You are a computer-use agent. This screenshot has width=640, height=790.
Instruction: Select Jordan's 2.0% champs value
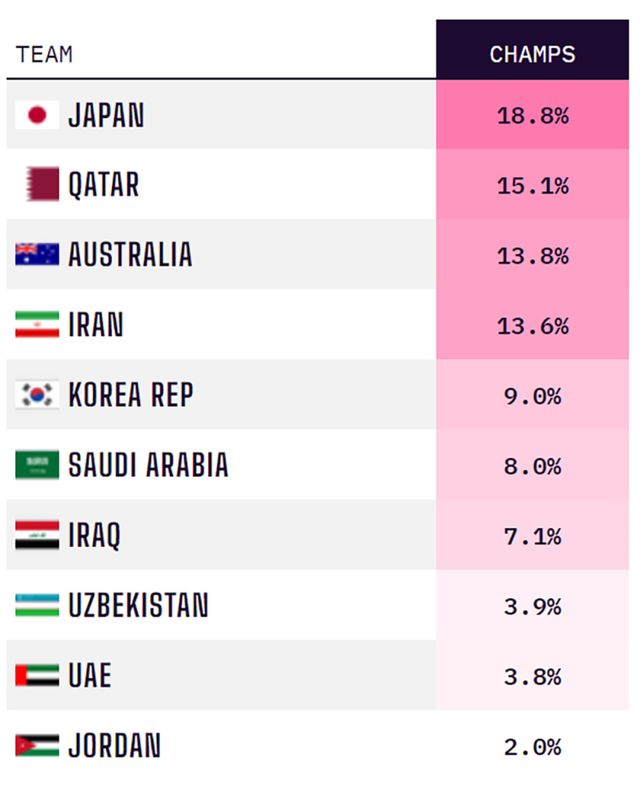(532, 745)
